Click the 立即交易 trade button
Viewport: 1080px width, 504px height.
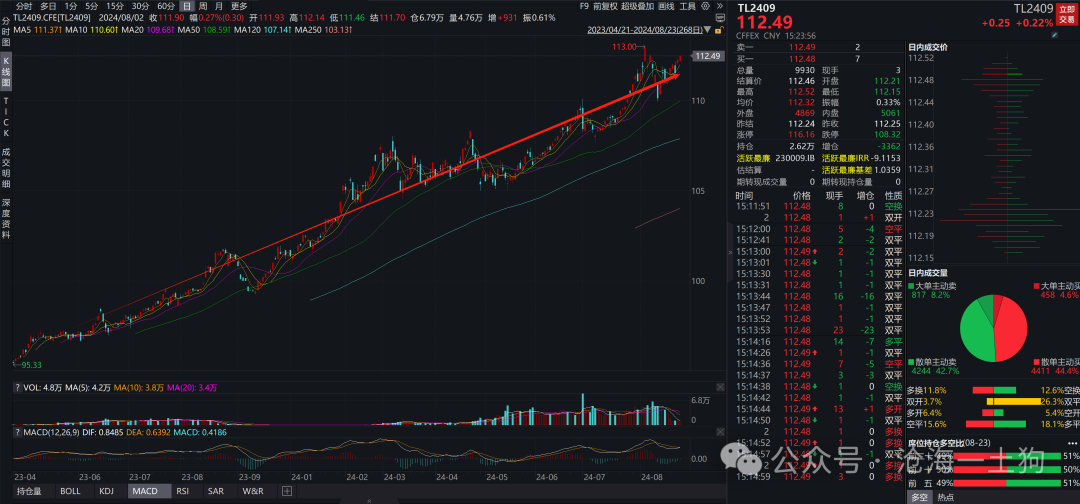click(1066, 14)
